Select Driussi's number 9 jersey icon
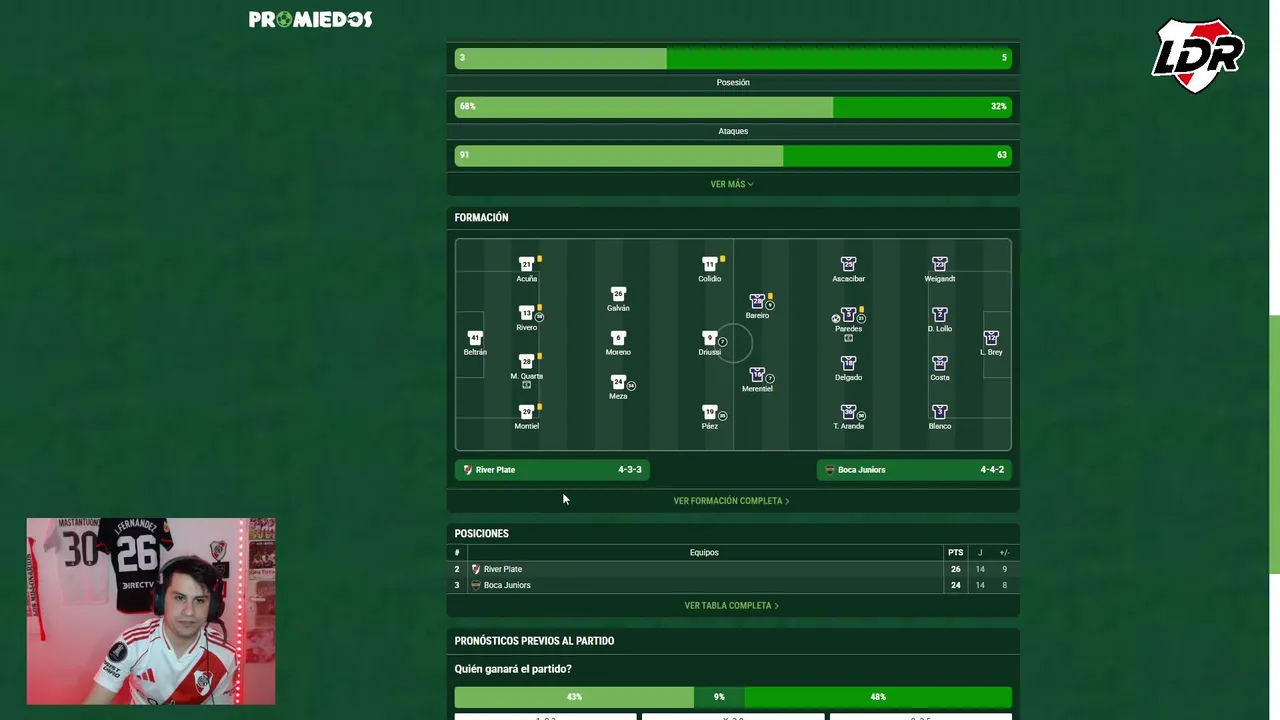Screen dimensions: 1280x720 coord(710,338)
